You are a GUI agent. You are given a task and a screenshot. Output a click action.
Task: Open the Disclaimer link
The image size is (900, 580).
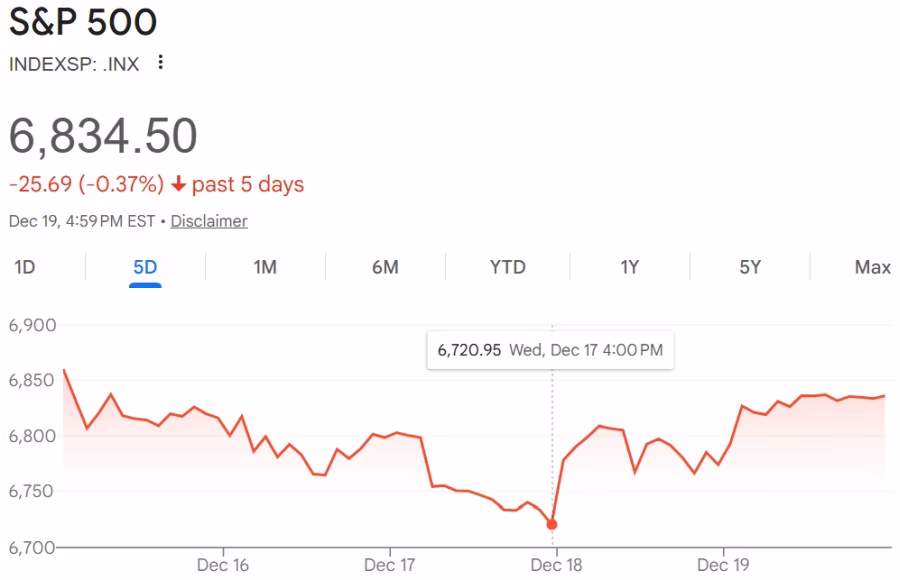click(209, 221)
